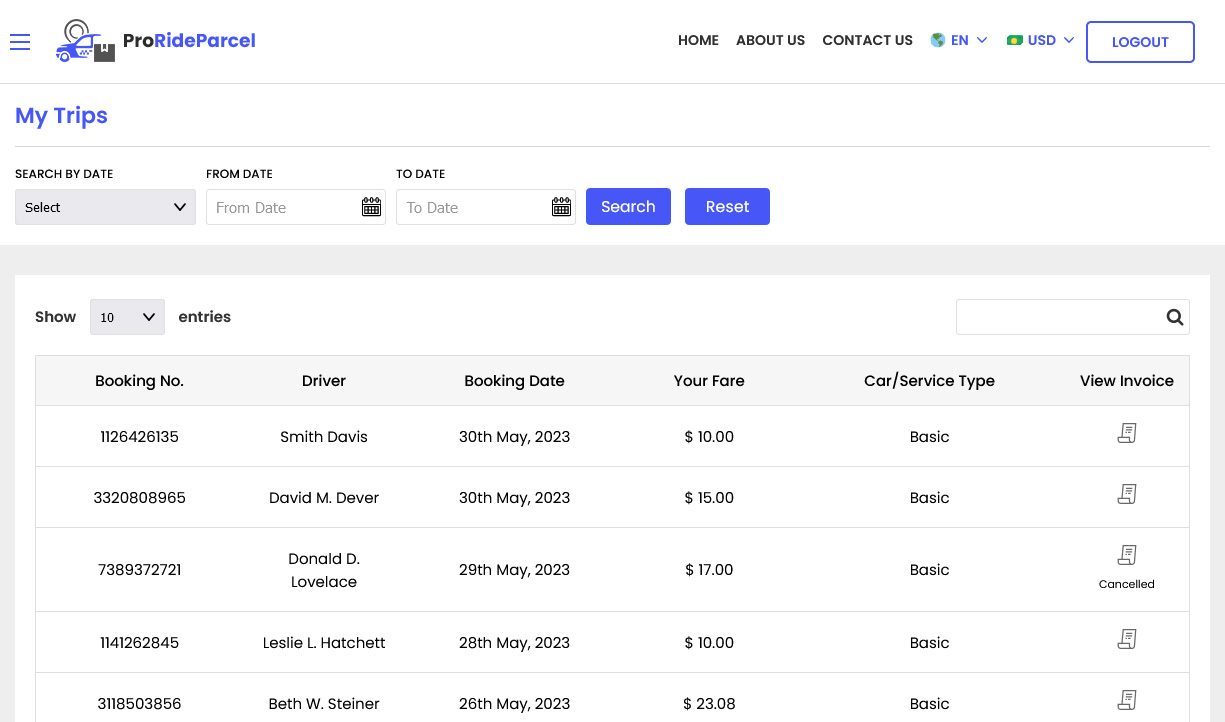Select booking number 1141262845
Screen dimensions: 1225x722
click(139, 643)
